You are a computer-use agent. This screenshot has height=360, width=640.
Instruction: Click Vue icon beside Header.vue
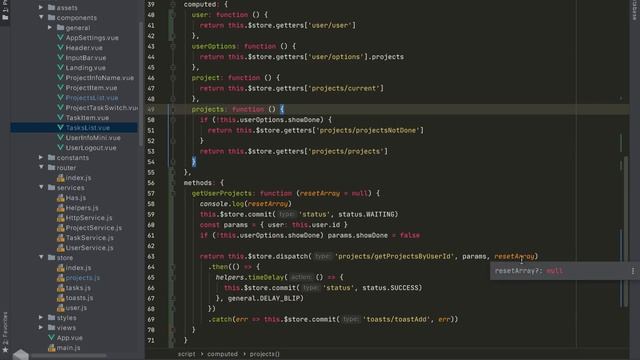pyautogui.click(x=60, y=47)
